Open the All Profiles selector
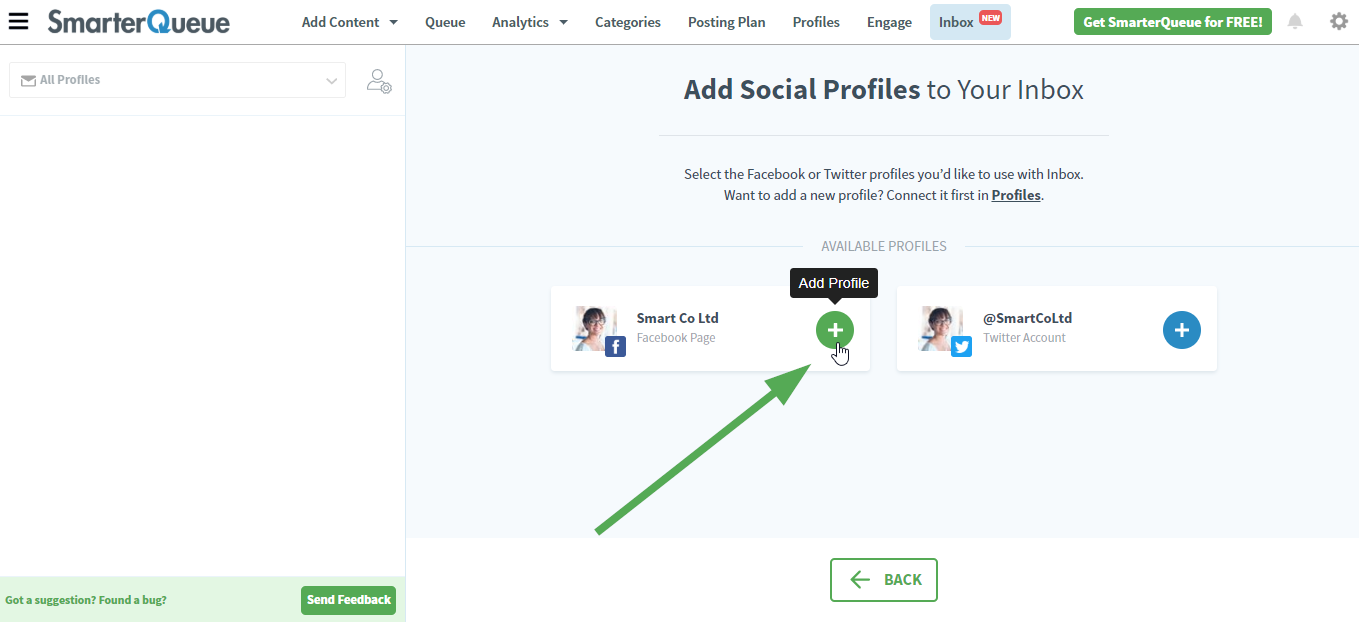This screenshot has width=1359, height=622. click(176, 80)
